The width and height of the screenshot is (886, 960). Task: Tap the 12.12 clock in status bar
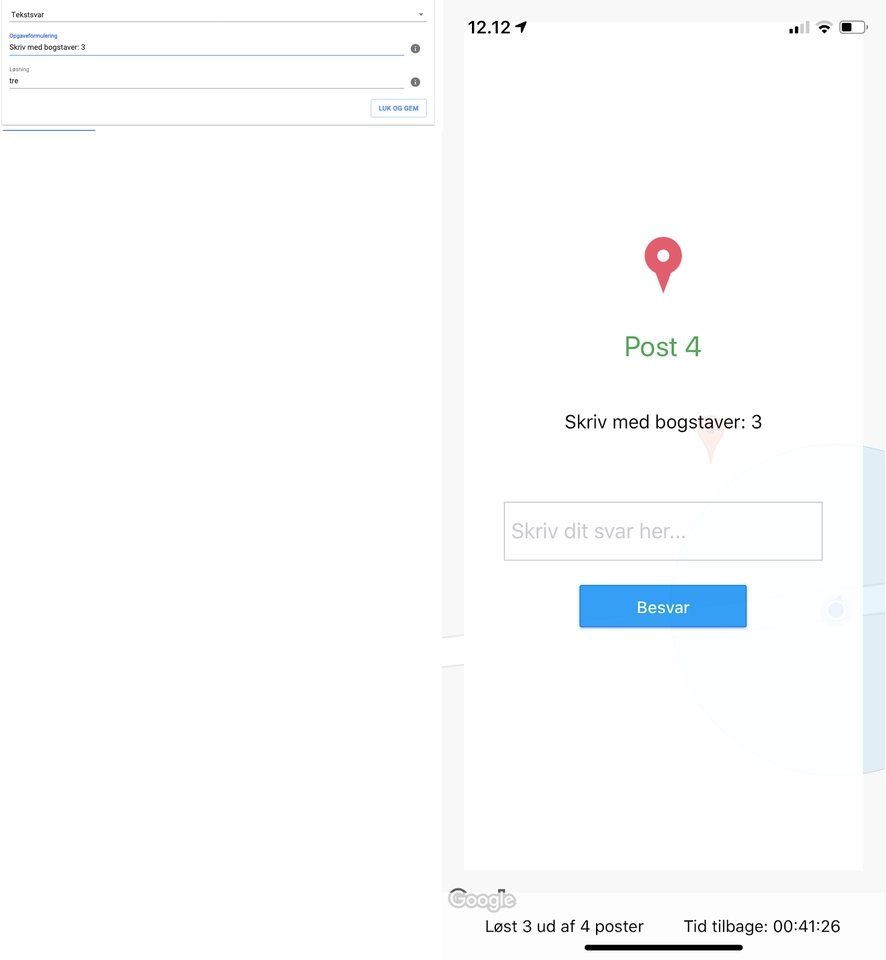(x=489, y=27)
